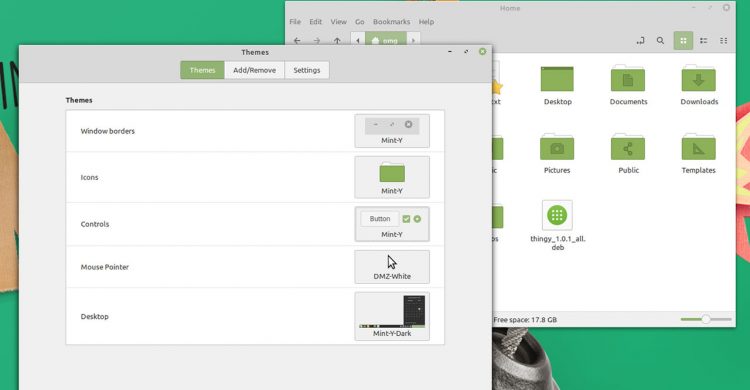Open Help menu in file manager
The height and width of the screenshot is (390, 750).
(426, 22)
